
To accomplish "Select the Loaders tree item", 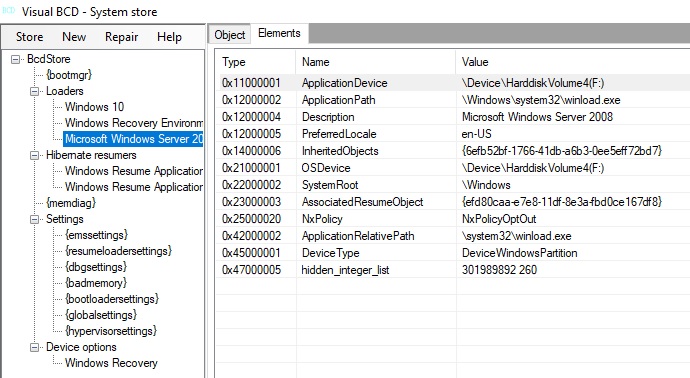I will 65,91.
